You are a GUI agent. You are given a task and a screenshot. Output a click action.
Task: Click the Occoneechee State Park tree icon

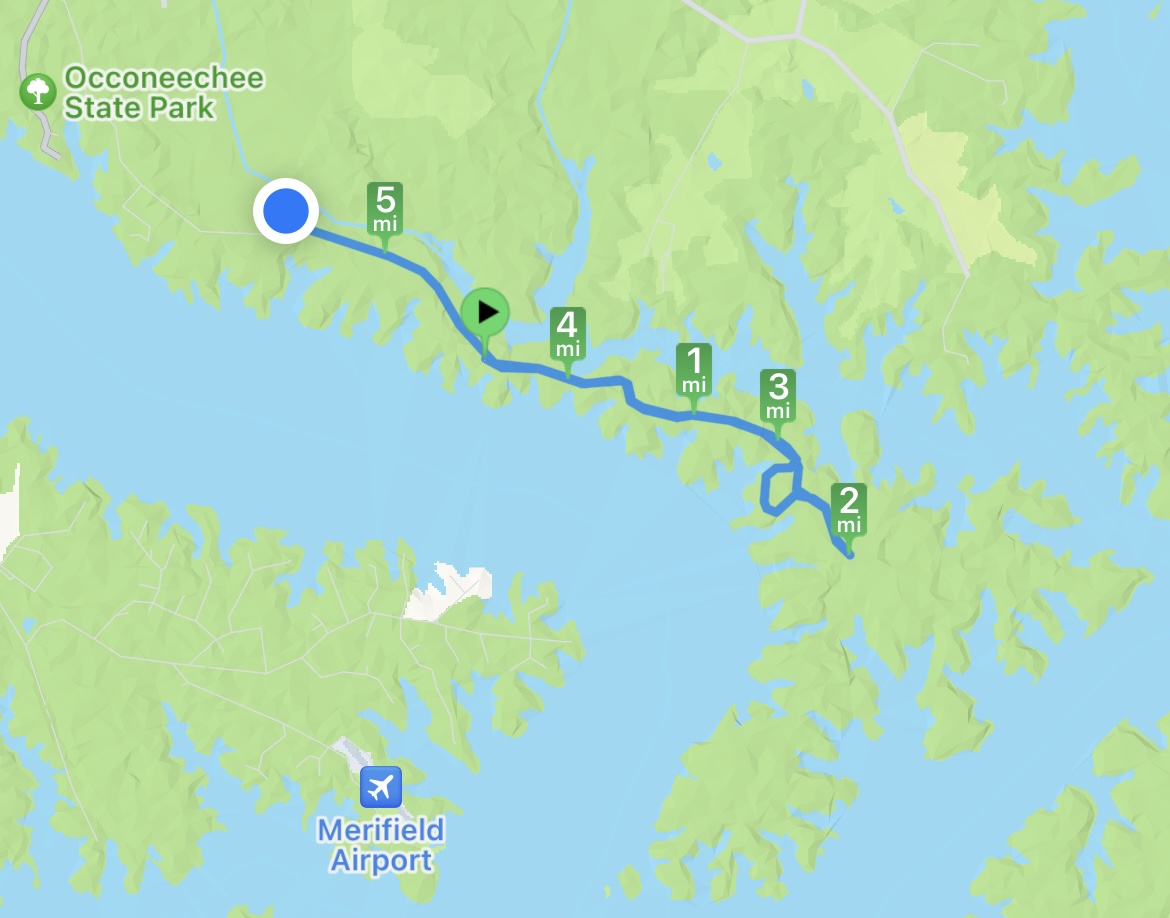pyautogui.click(x=38, y=92)
